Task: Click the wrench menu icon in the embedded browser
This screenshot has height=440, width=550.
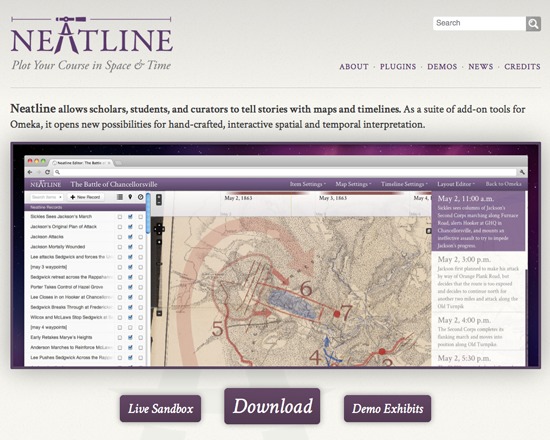Action: coord(522,172)
